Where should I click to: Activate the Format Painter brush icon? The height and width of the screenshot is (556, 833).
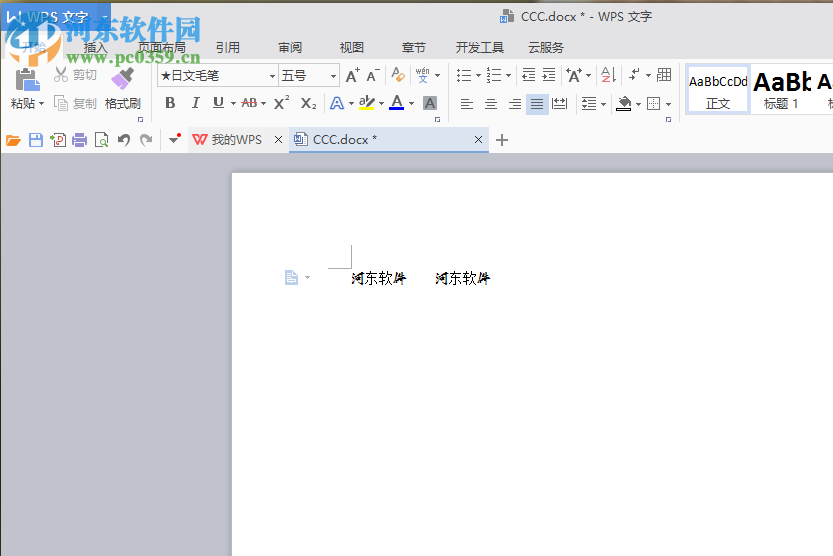coord(123,79)
